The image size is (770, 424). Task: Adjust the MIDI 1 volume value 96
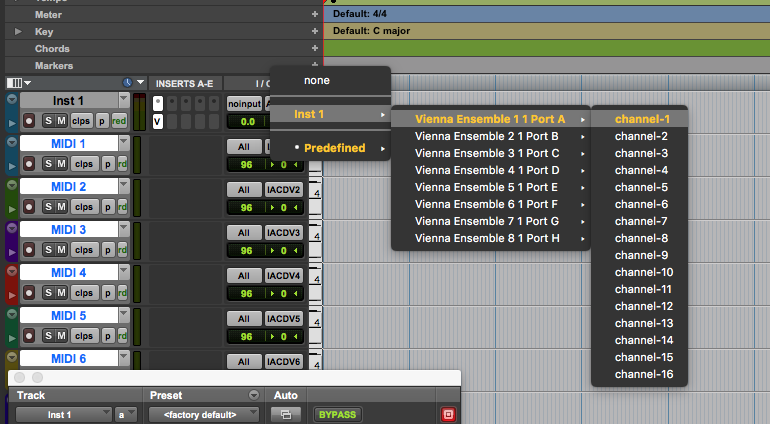[246, 165]
